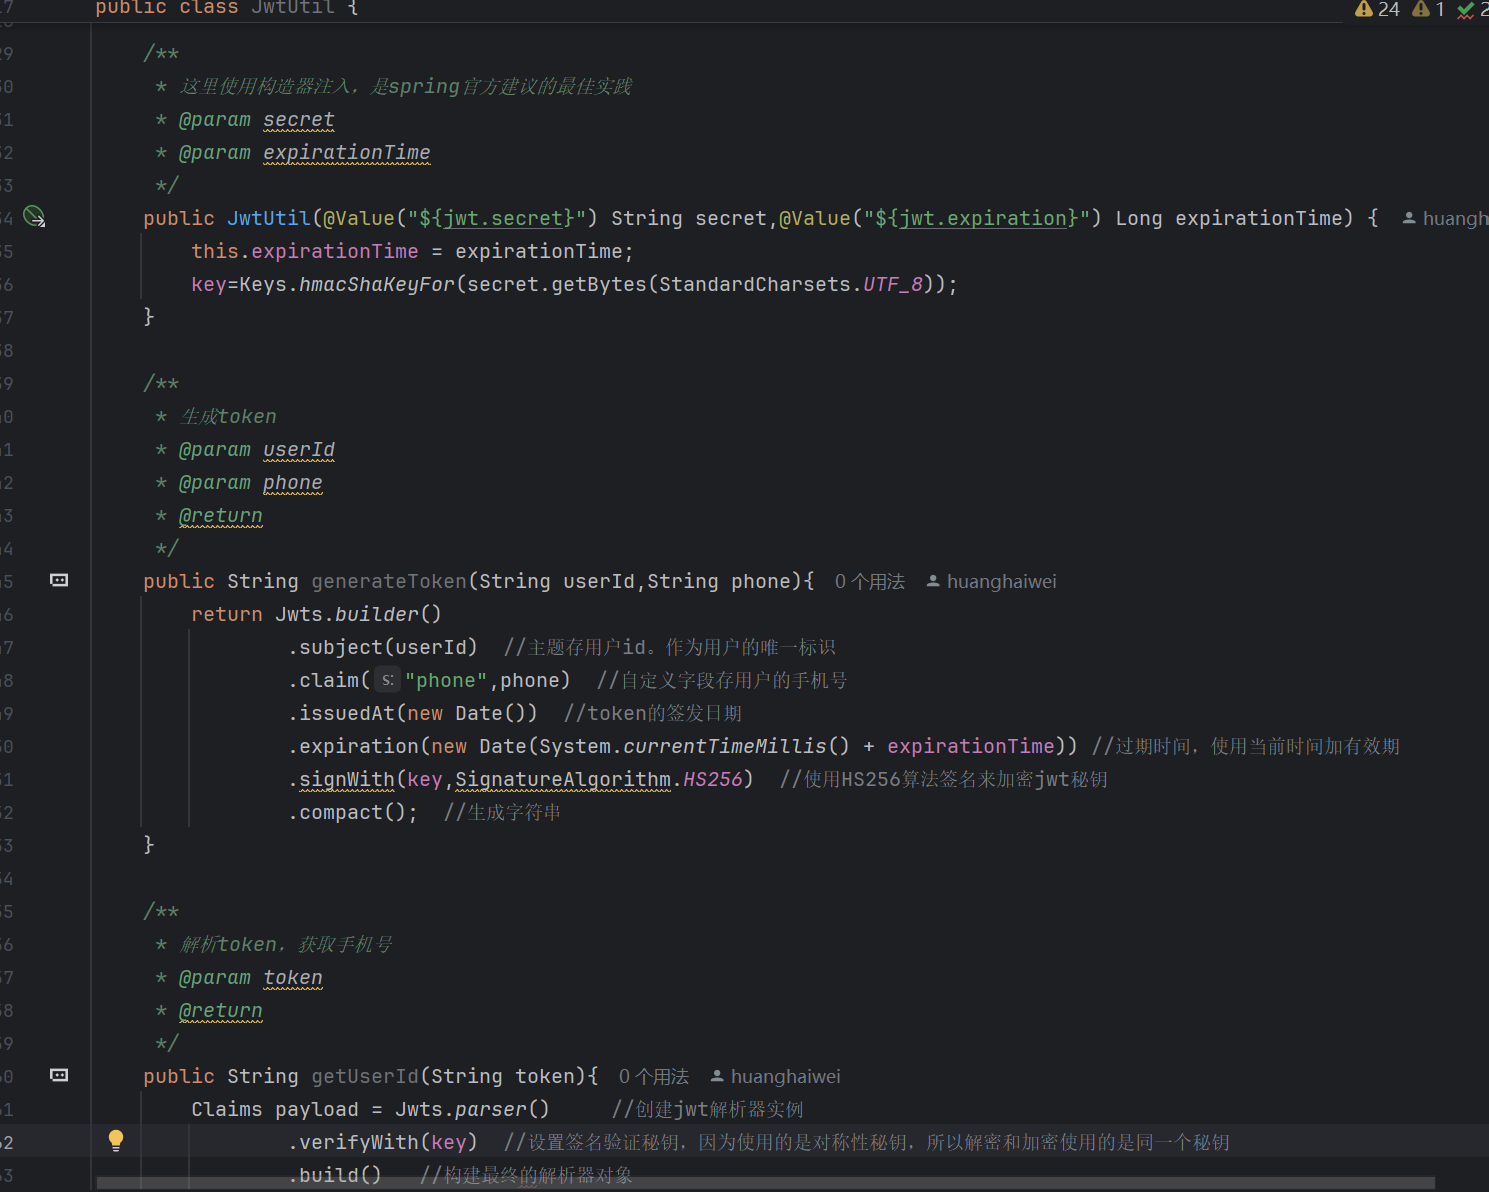Click 'this.expirationTime' assignment
The image size is (1489, 1192).
point(305,251)
